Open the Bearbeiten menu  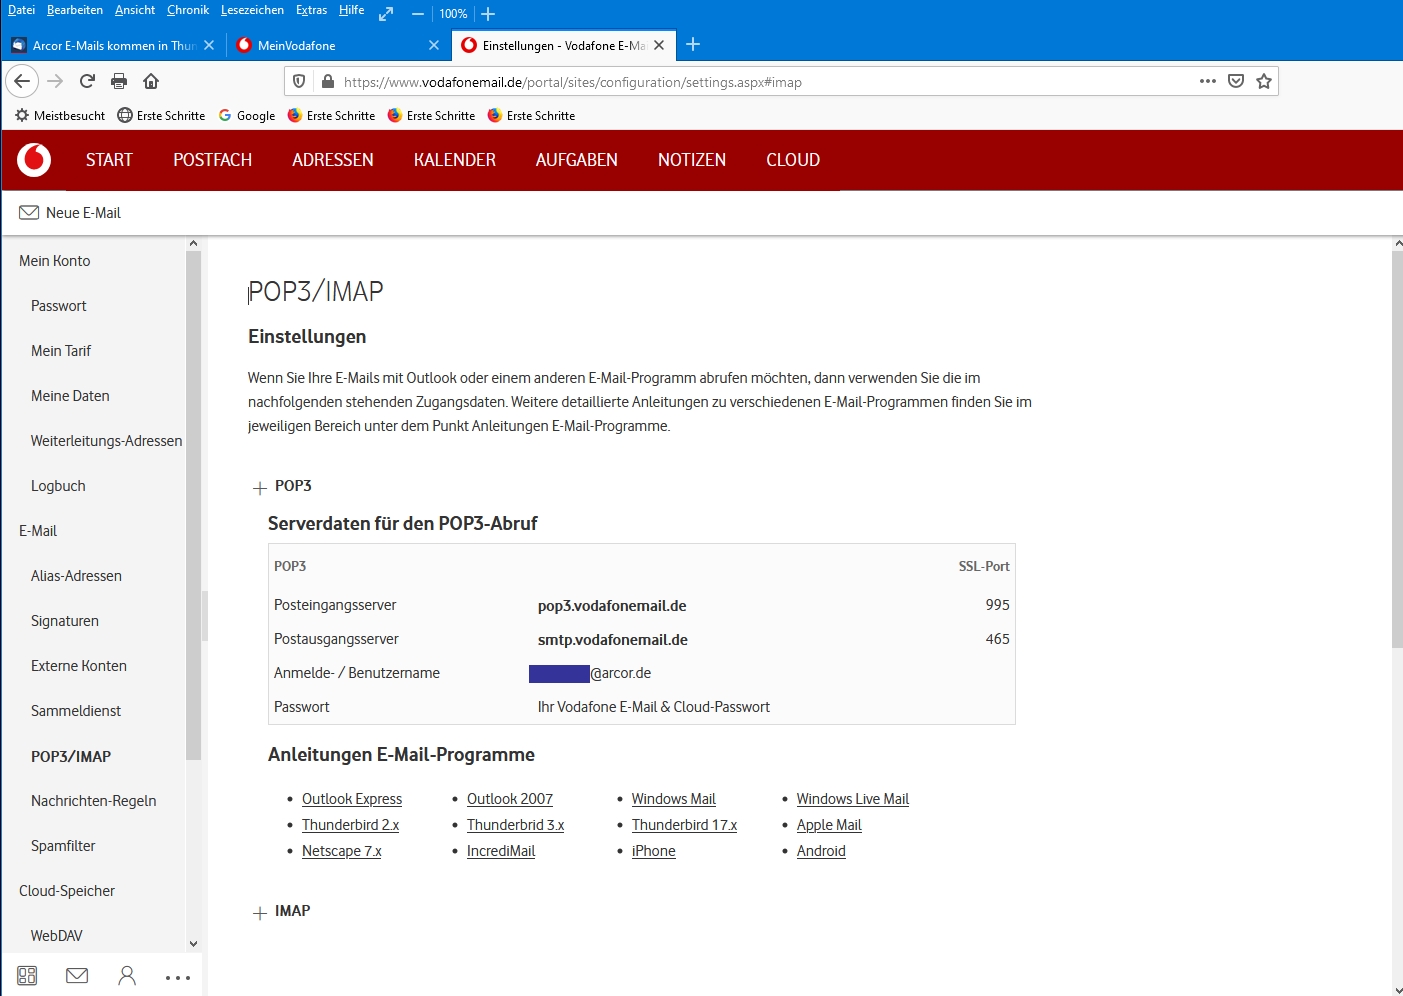pyautogui.click(x=75, y=10)
